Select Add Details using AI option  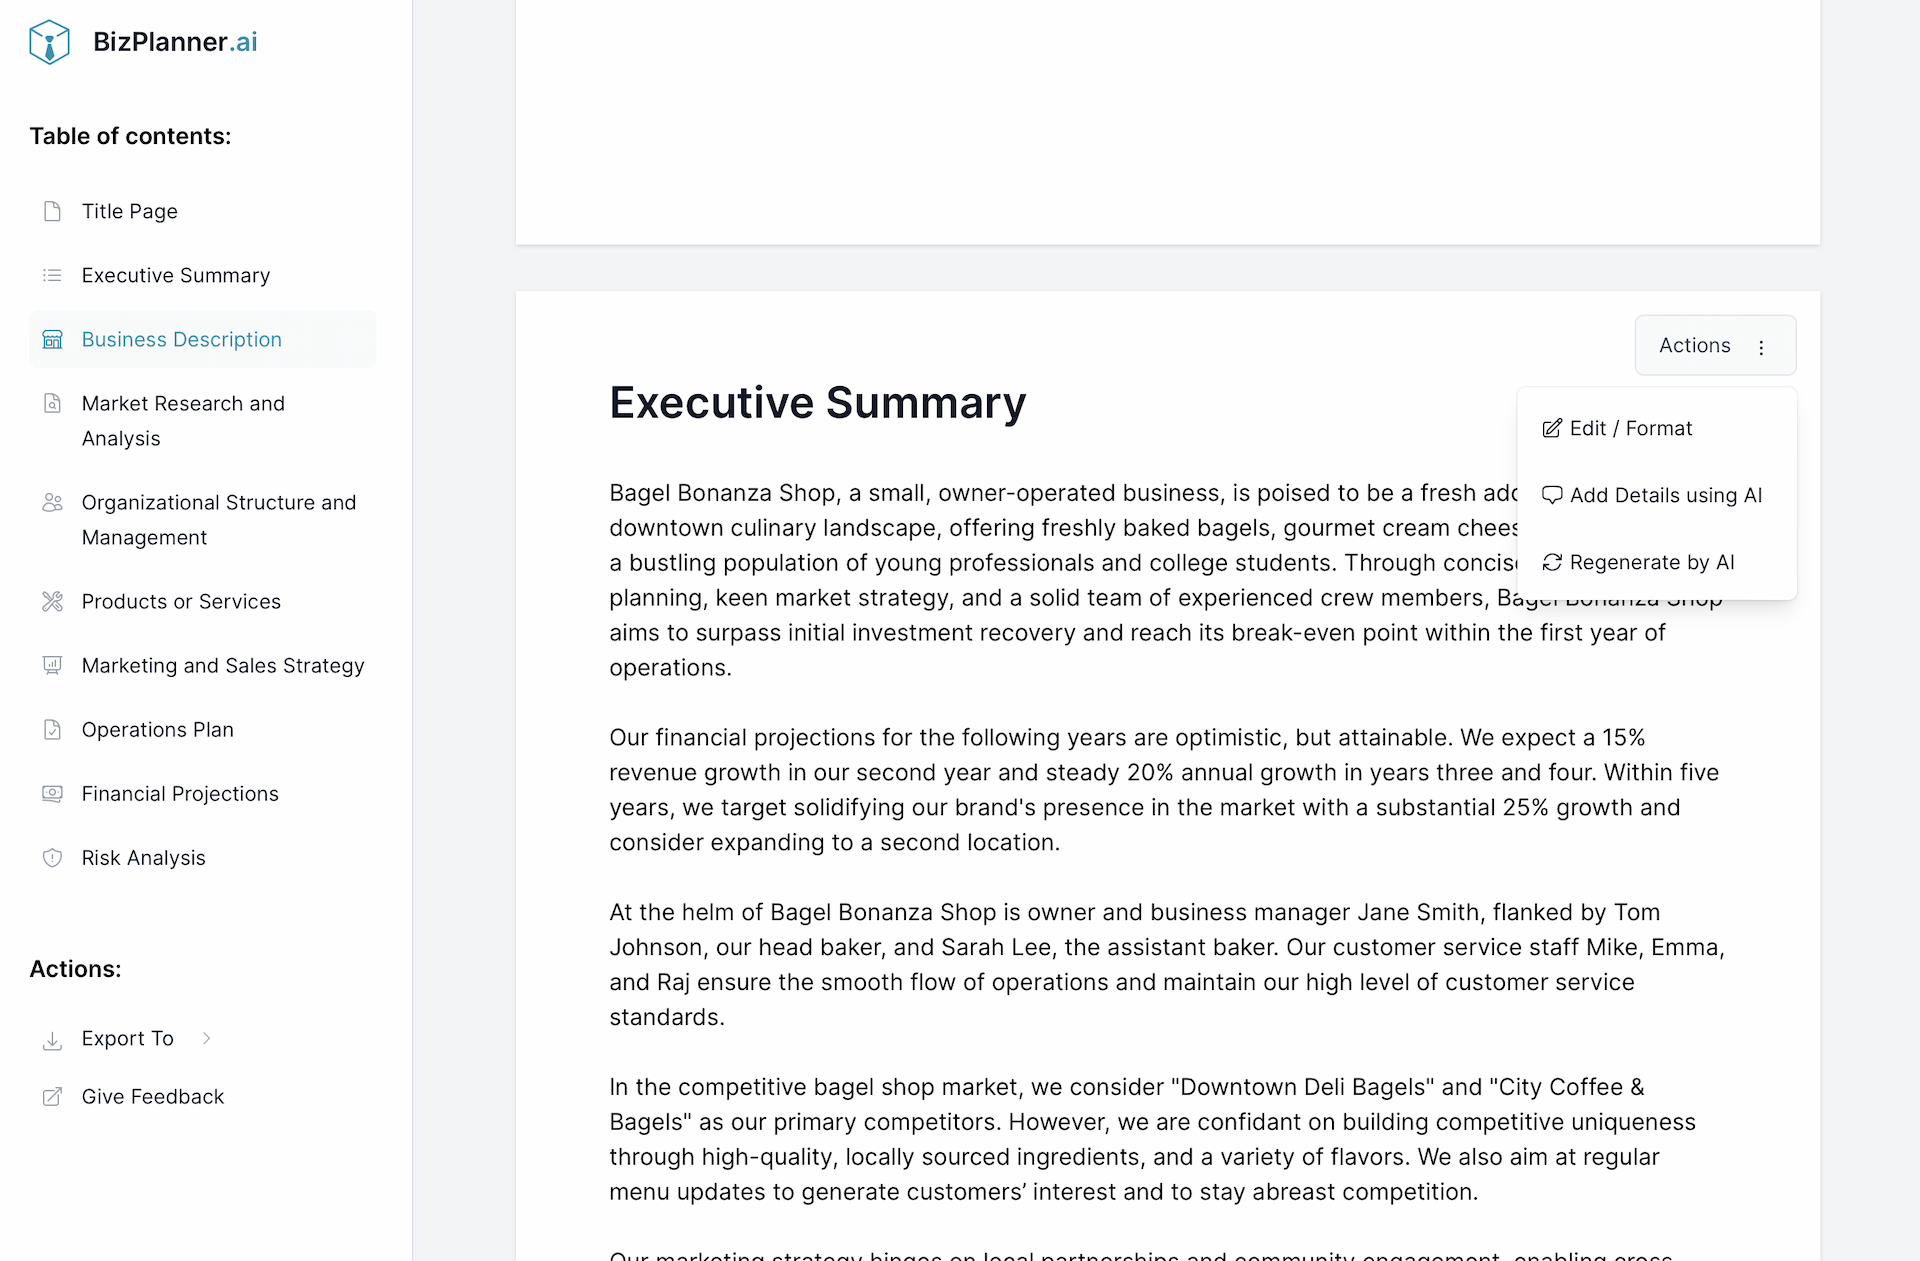1665,496
